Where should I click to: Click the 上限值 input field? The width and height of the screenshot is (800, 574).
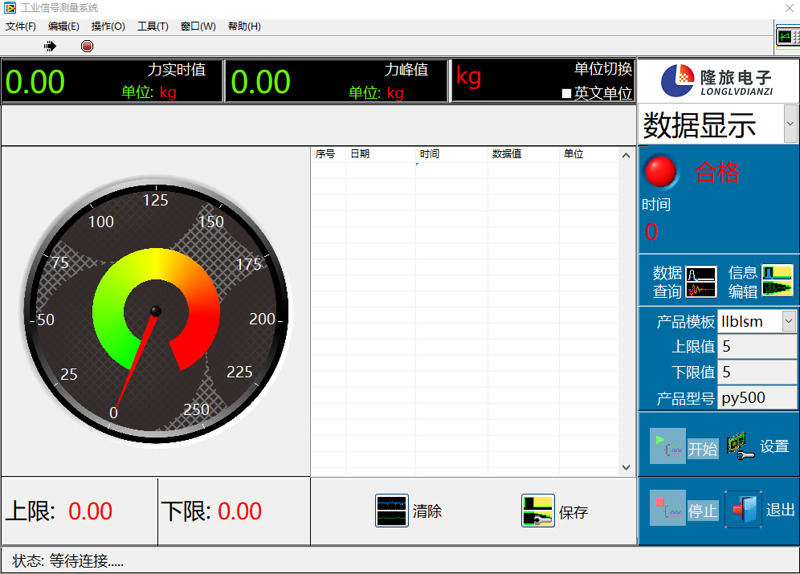pyautogui.click(x=757, y=347)
